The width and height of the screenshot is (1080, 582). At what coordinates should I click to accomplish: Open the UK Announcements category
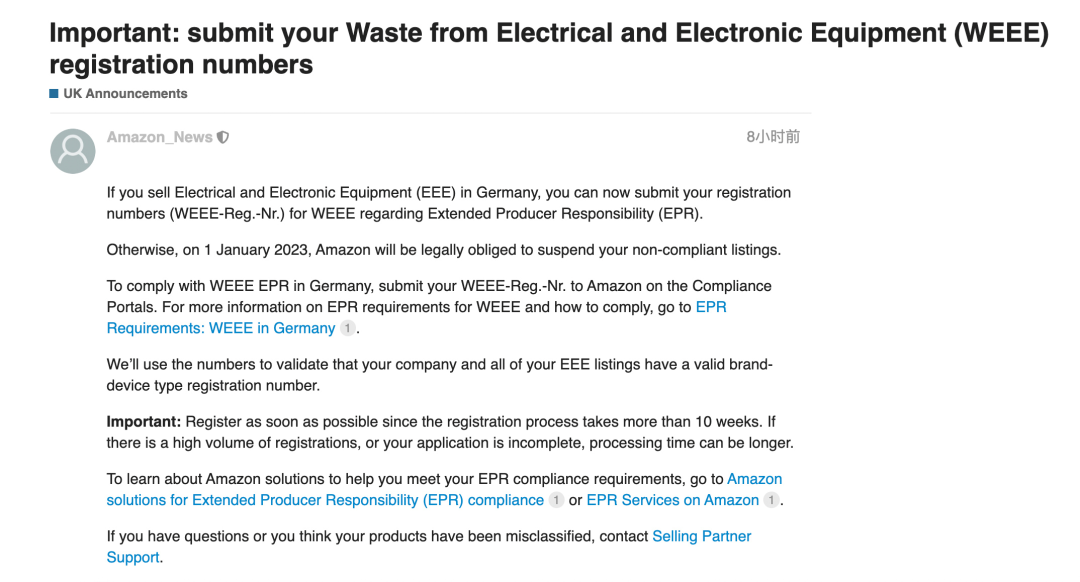(x=125, y=94)
